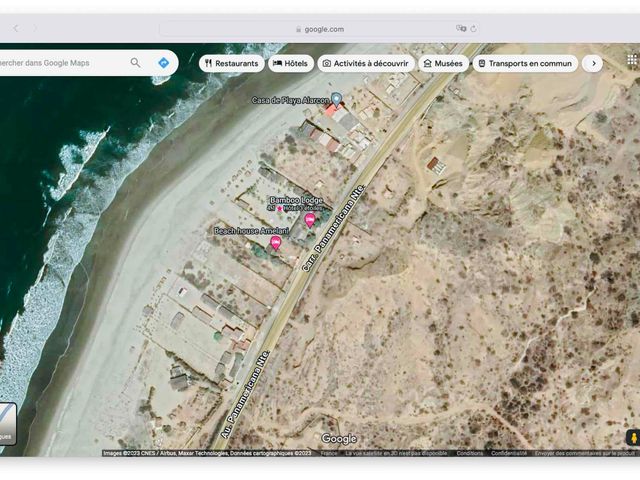Open the Google apps grid icon
The width and height of the screenshot is (640, 480).
(632, 60)
